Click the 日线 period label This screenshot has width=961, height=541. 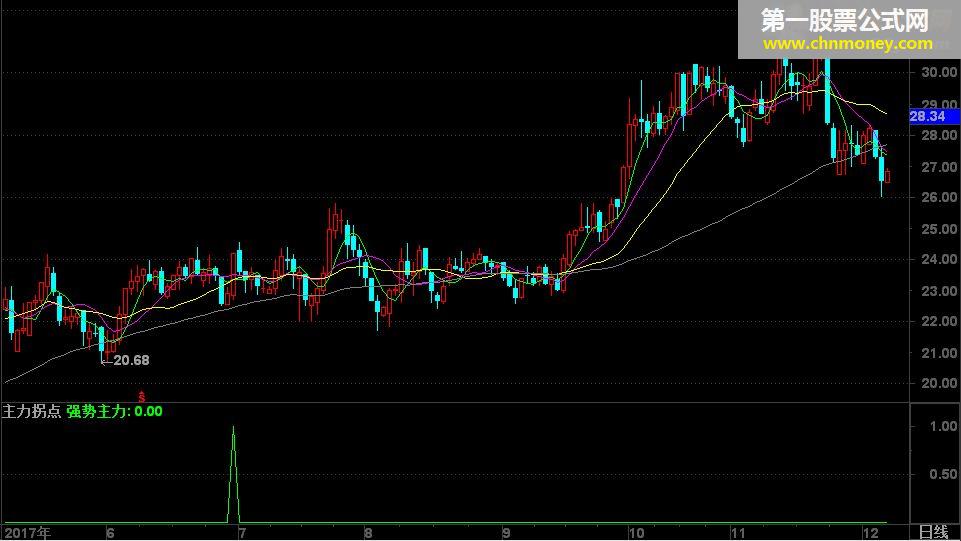[x=933, y=532]
